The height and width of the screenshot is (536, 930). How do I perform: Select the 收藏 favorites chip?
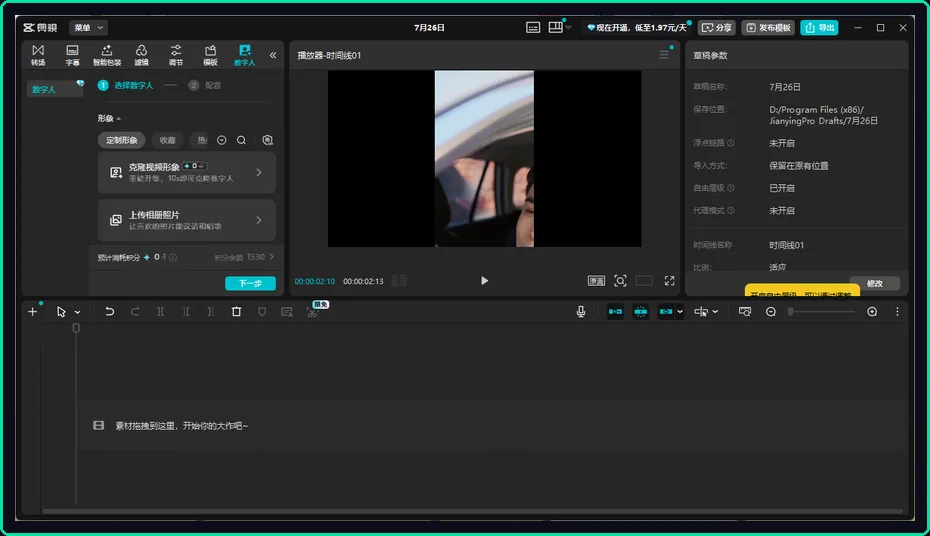pos(167,140)
